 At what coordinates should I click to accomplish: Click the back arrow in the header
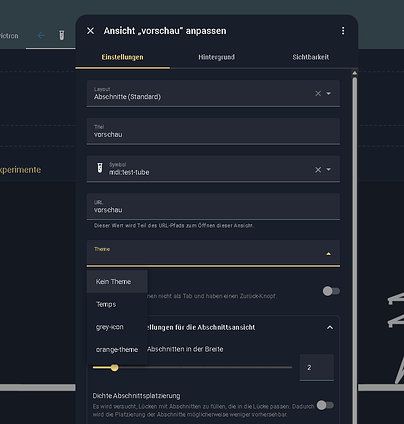tap(41, 35)
